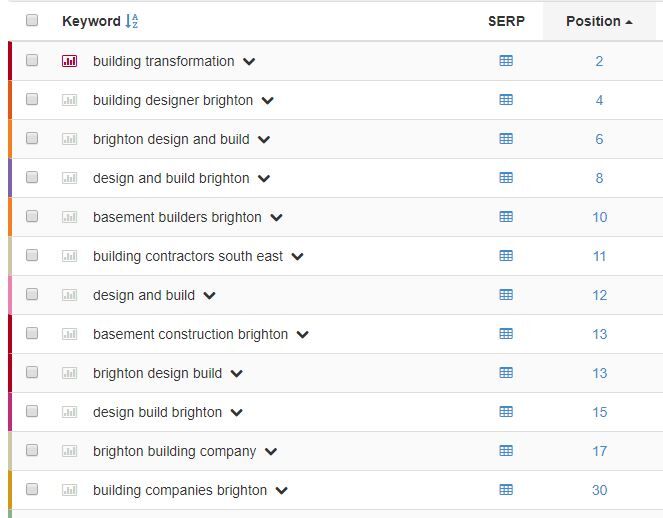
Task: Click the keyword text design and build brighton
Action: pyautogui.click(x=171, y=178)
